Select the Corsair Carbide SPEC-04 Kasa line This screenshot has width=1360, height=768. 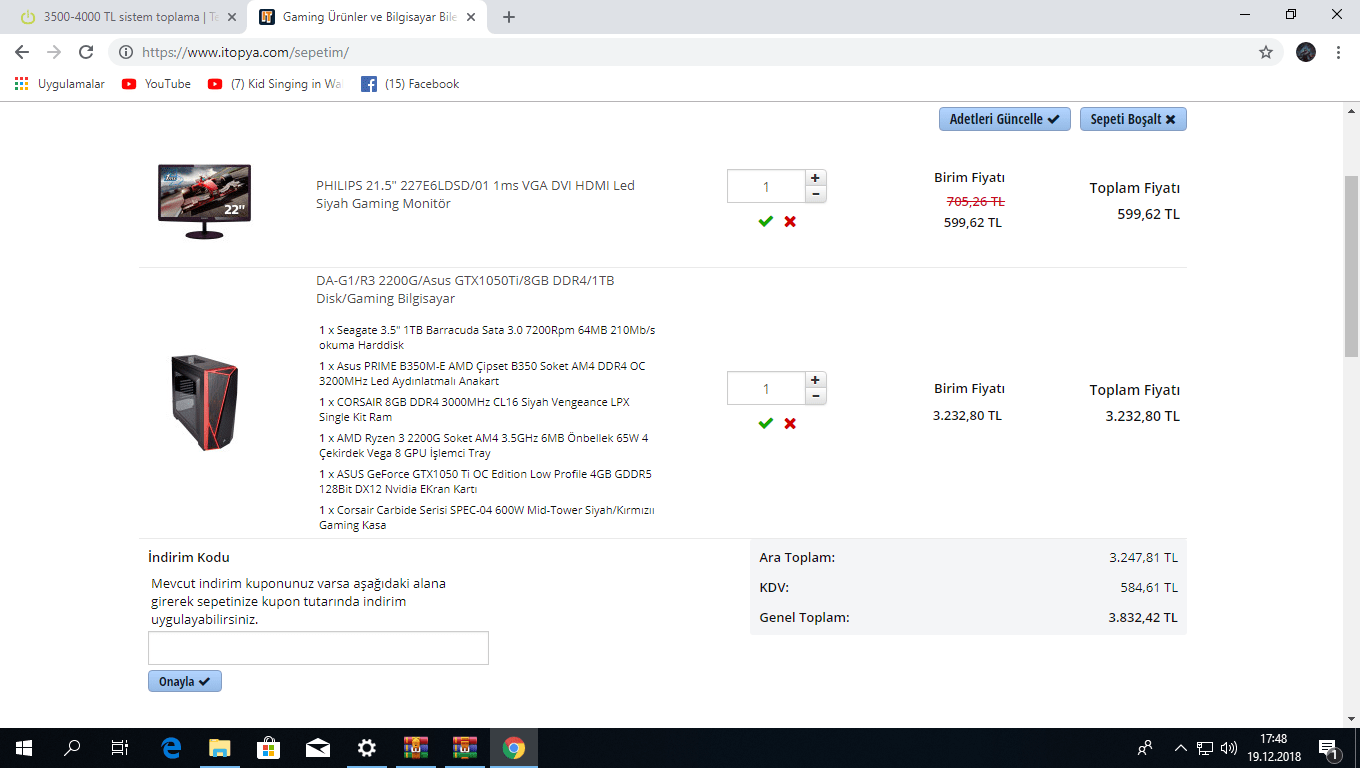[x=487, y=517]
